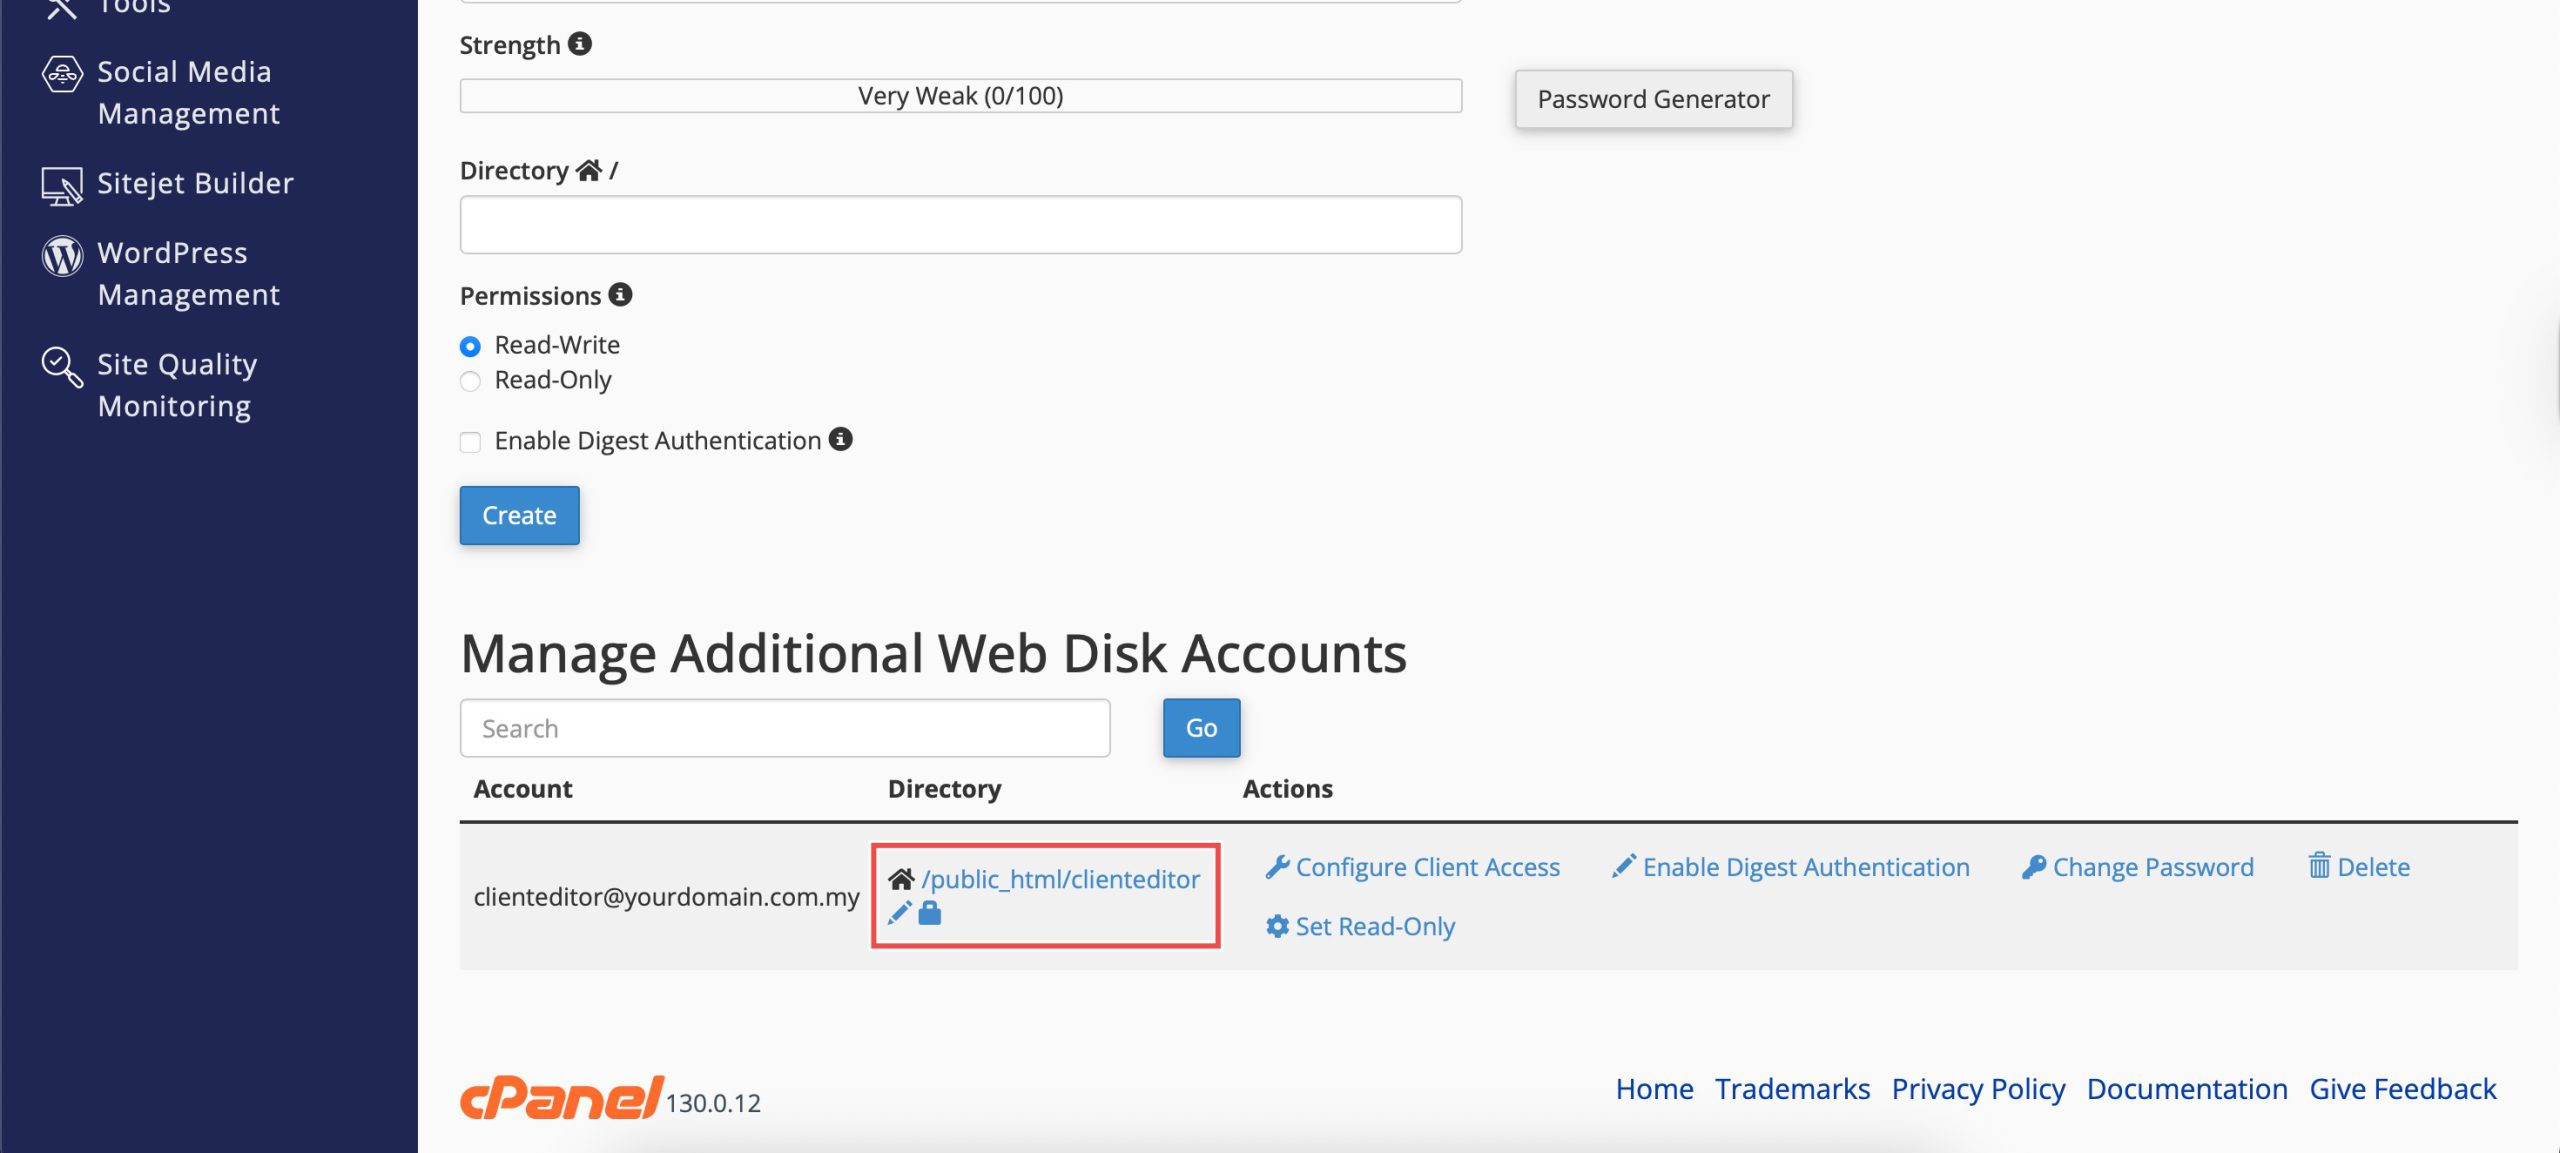This screenshot has width=2560, height=1153.
Task: Select the Read-Write permission option
Action: click(470, 346)
